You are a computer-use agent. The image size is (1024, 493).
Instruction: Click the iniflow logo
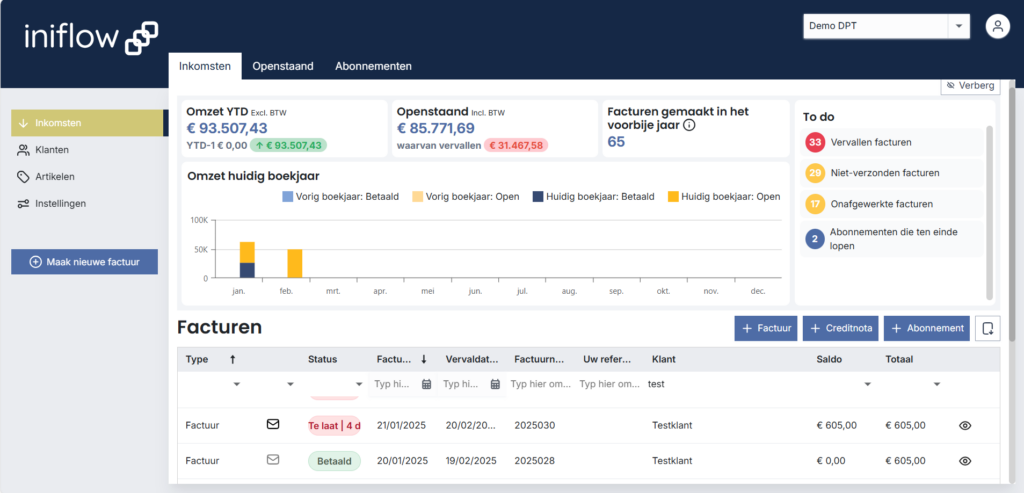[91, 37]
